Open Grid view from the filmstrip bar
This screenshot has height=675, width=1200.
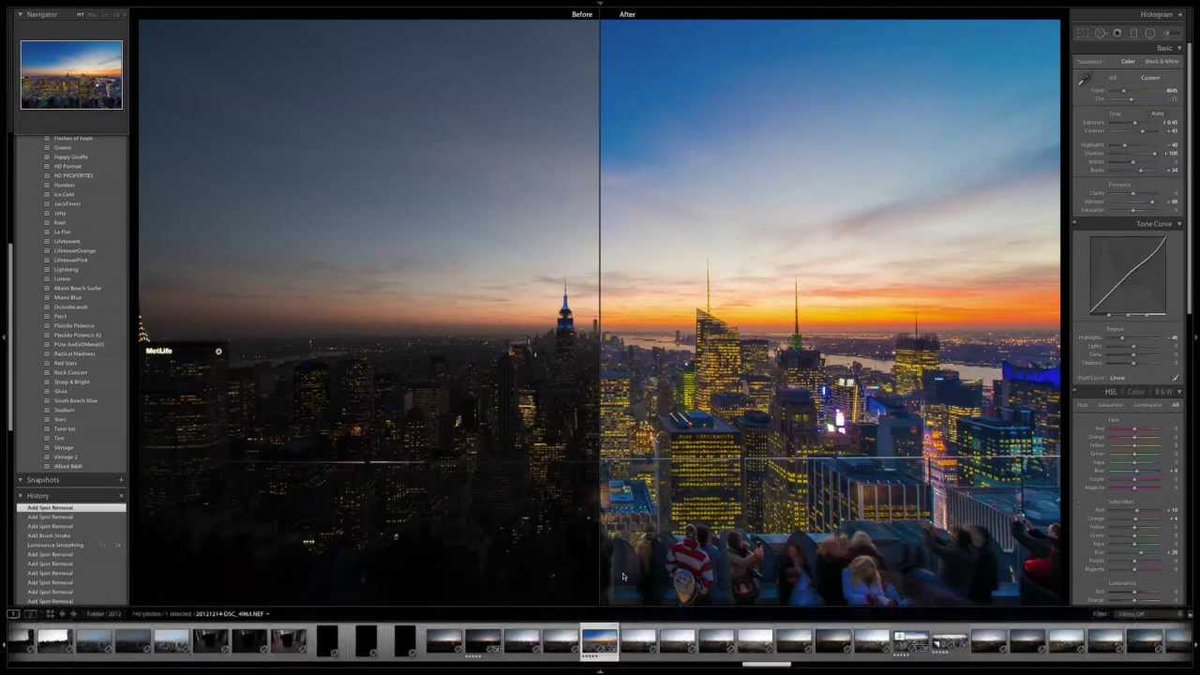50,613
